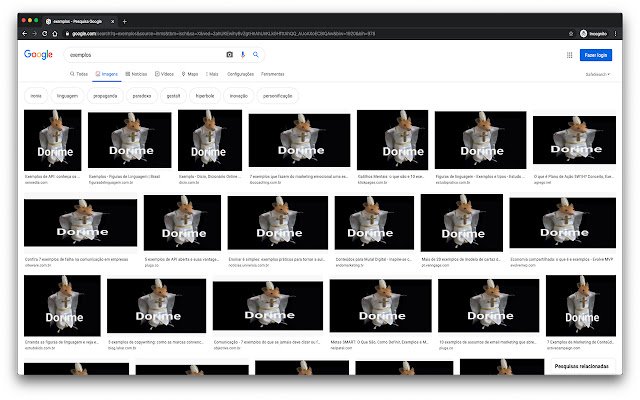Filter by the 'gestalt' chip
The width and height of the screenshot is (640, 400).
tap(173, 96)
